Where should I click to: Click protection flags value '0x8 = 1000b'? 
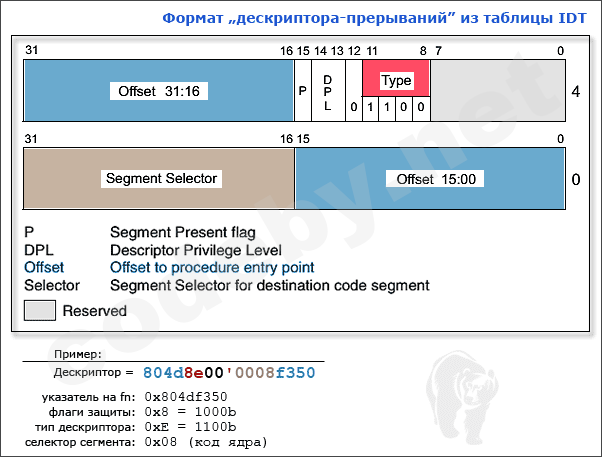tap(190, 412)
